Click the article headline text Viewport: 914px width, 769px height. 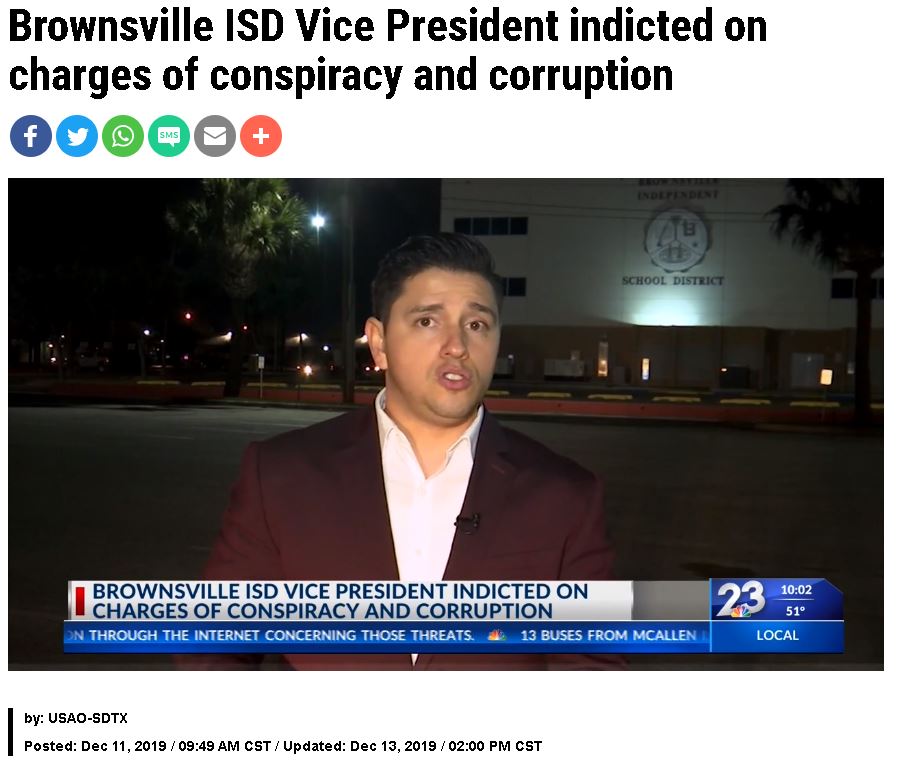point(388,51)
